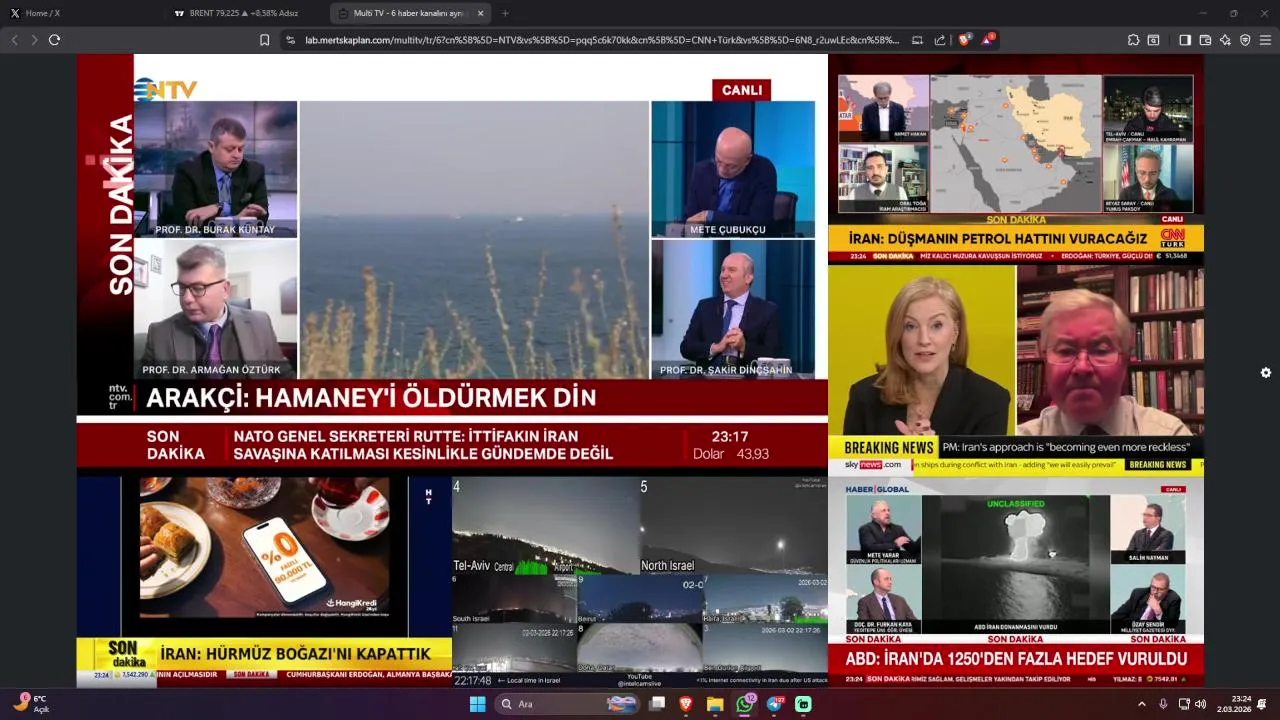Click the Sky News stream video
The height and width of the screenshot is (720, 1280).
click(x=1016, y=369)
